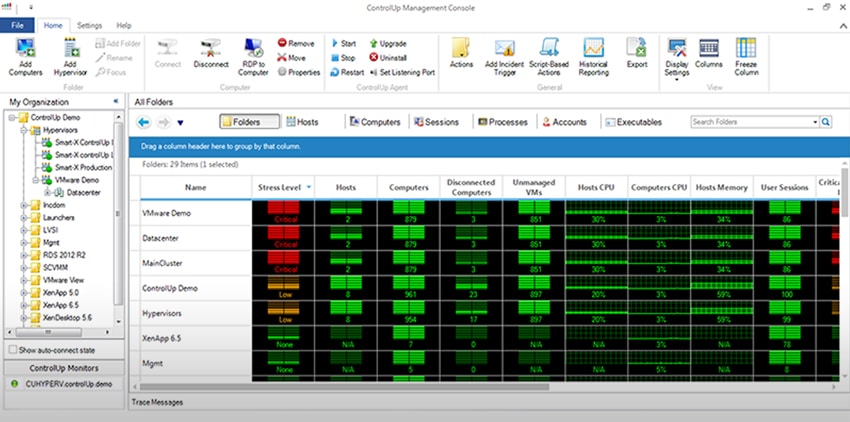Viewport: 850px width, 422px height.
Task: Sort by Disconnected Computers column header
Action: pyautogui.click(x=471, y=188)
